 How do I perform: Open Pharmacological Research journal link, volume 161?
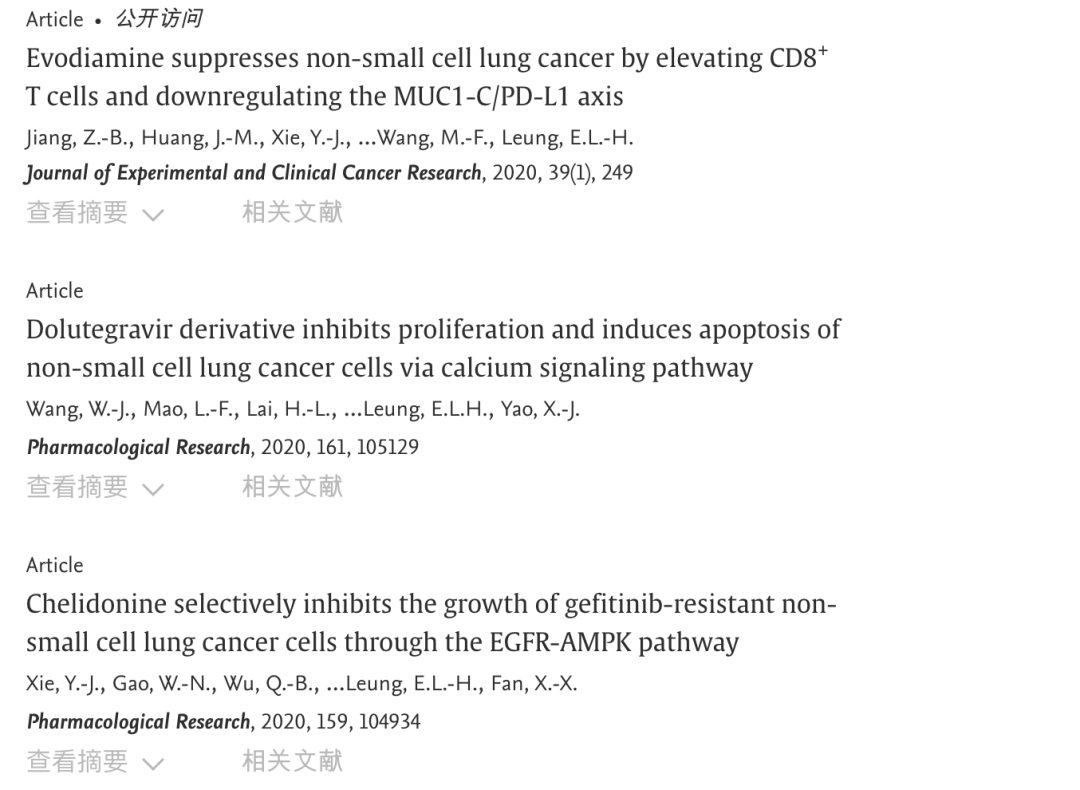[139, 447]
